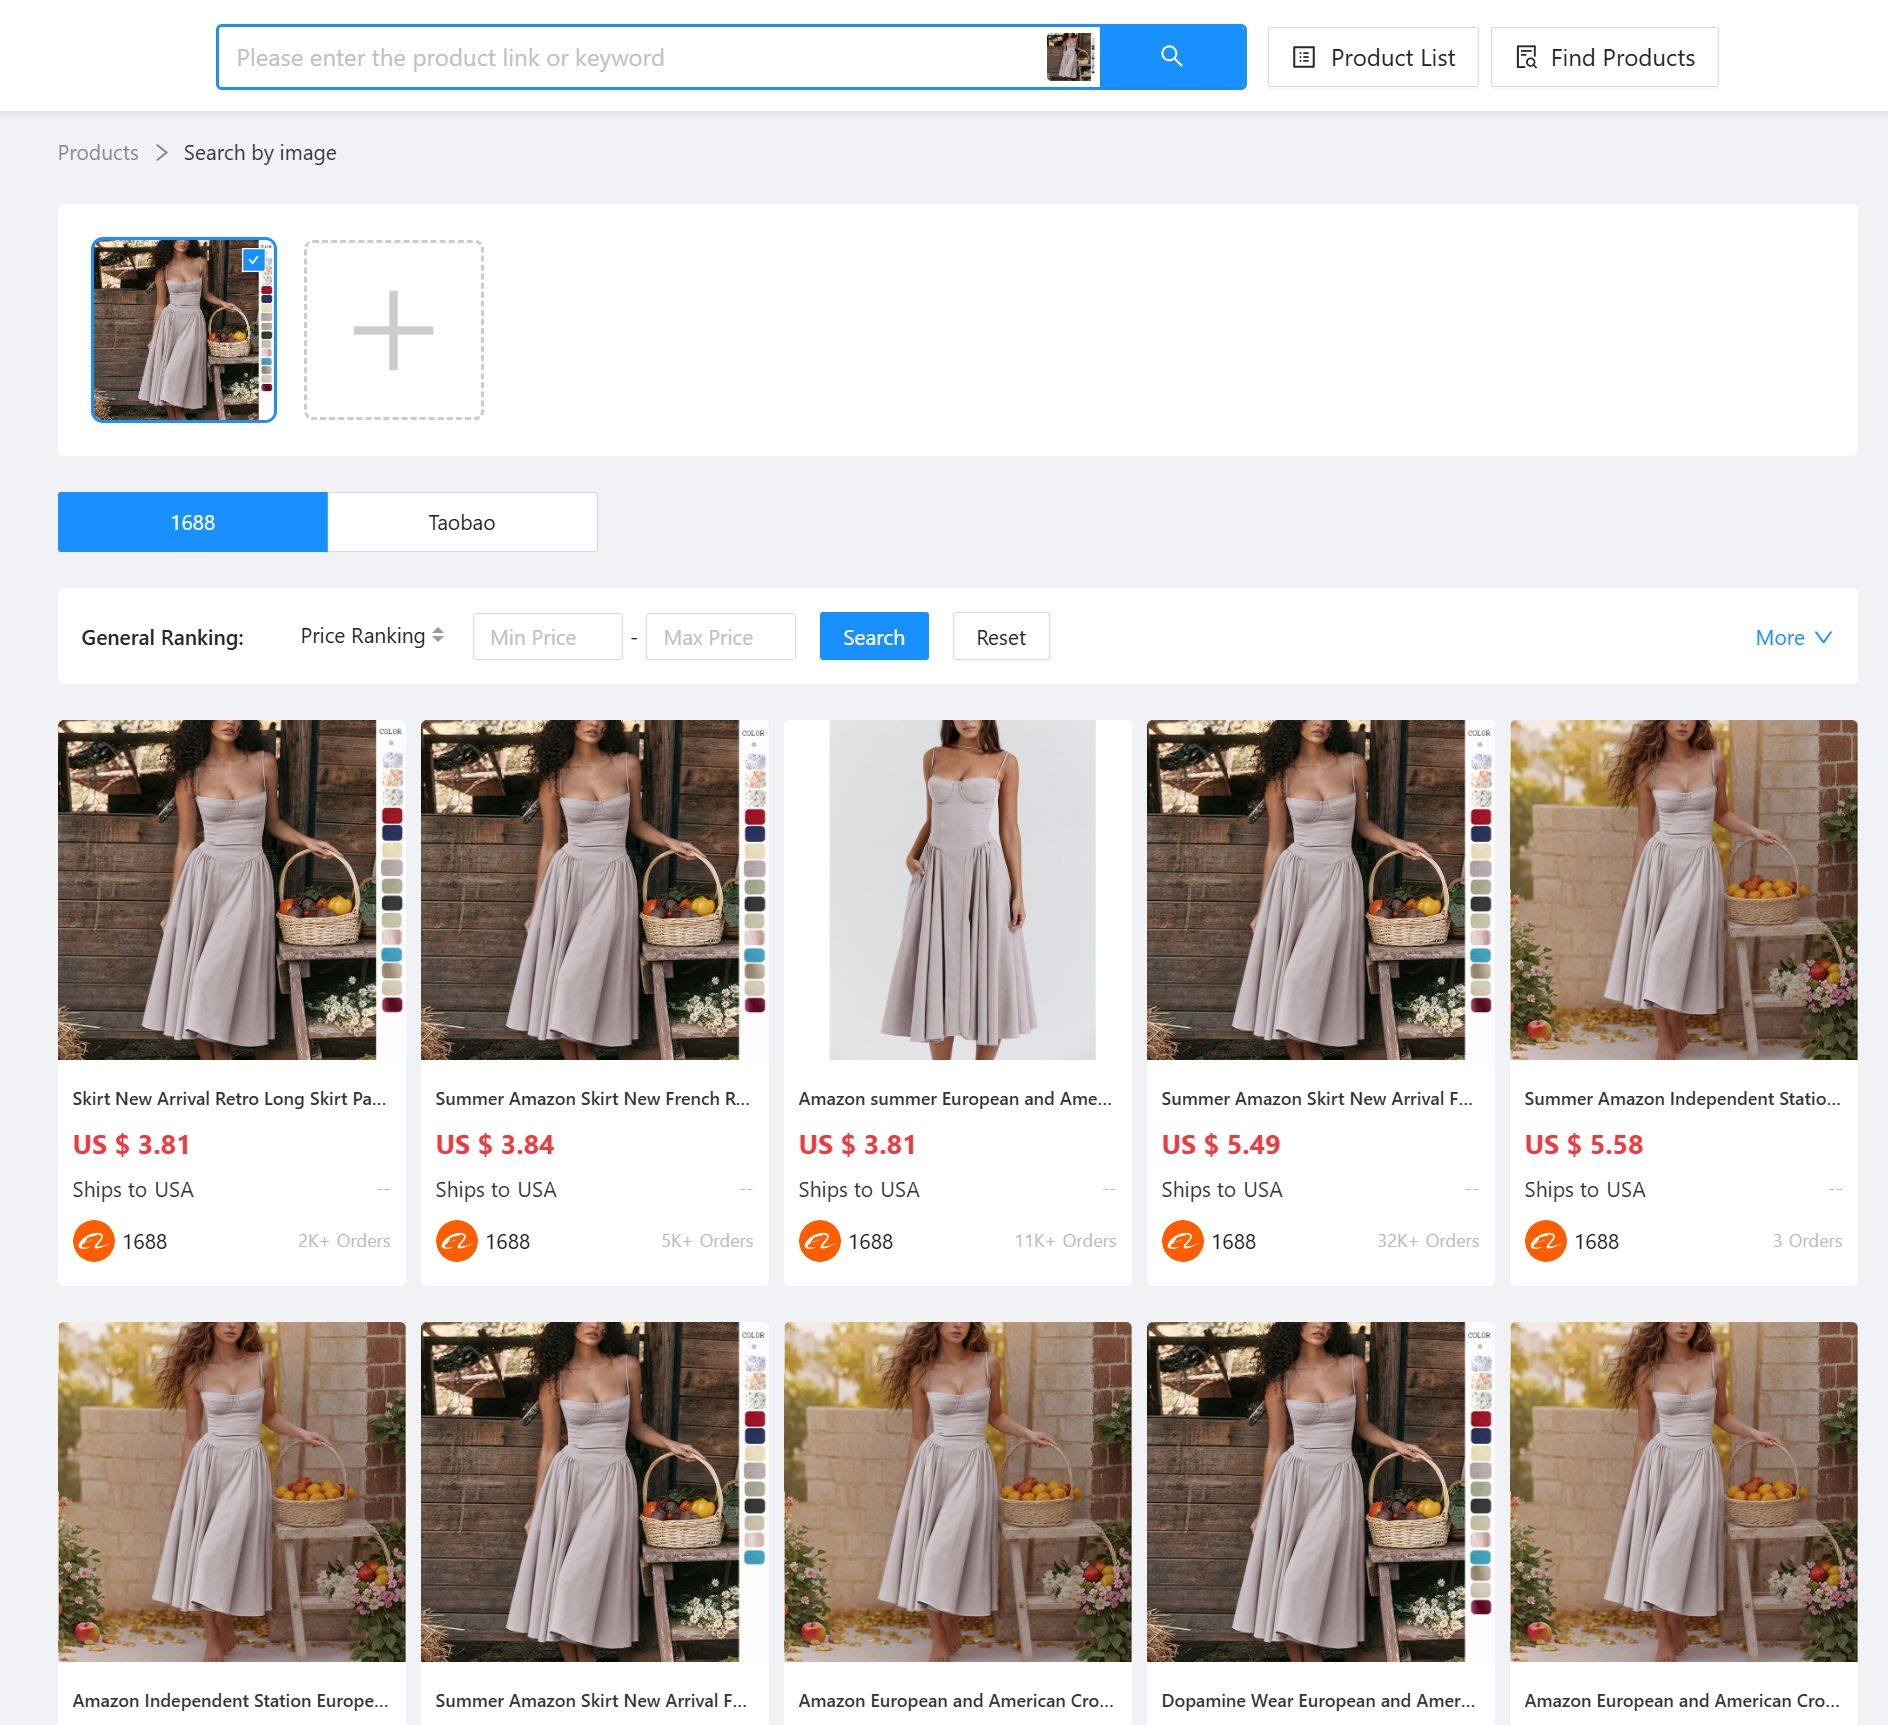Reset the price filters

point(1001,637)
